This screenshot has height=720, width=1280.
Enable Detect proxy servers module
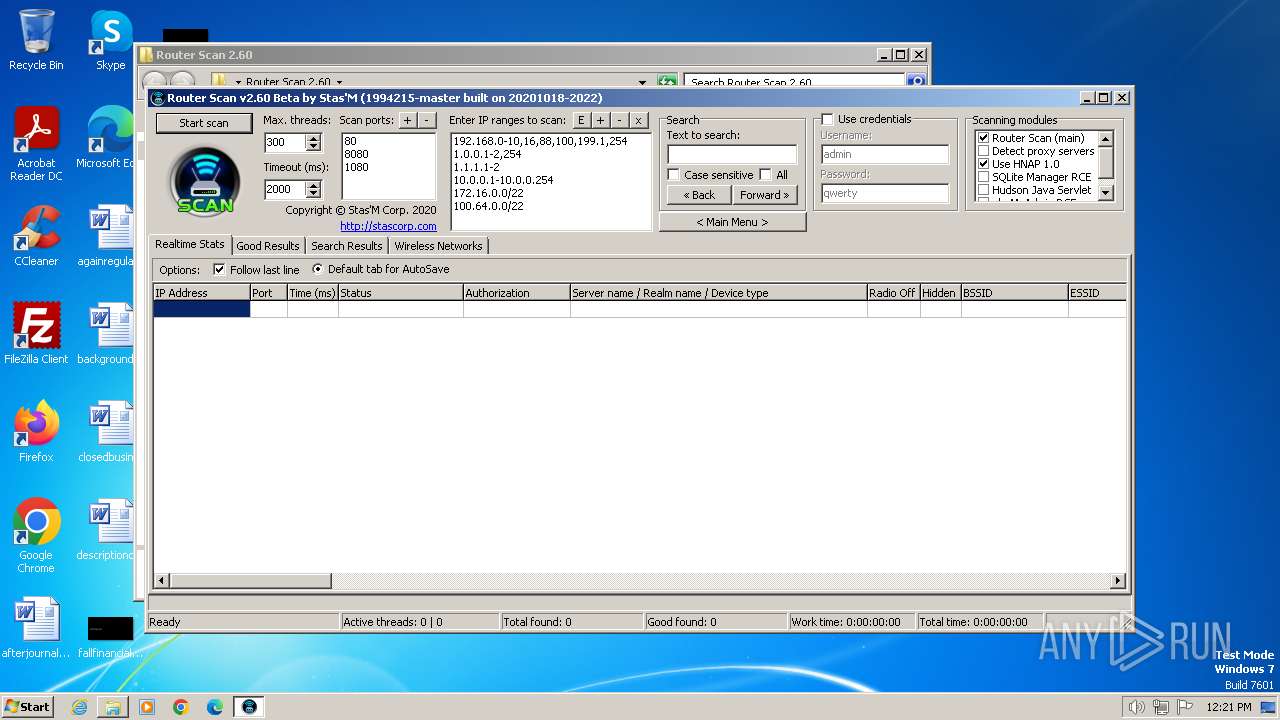[x=983, y=151]
